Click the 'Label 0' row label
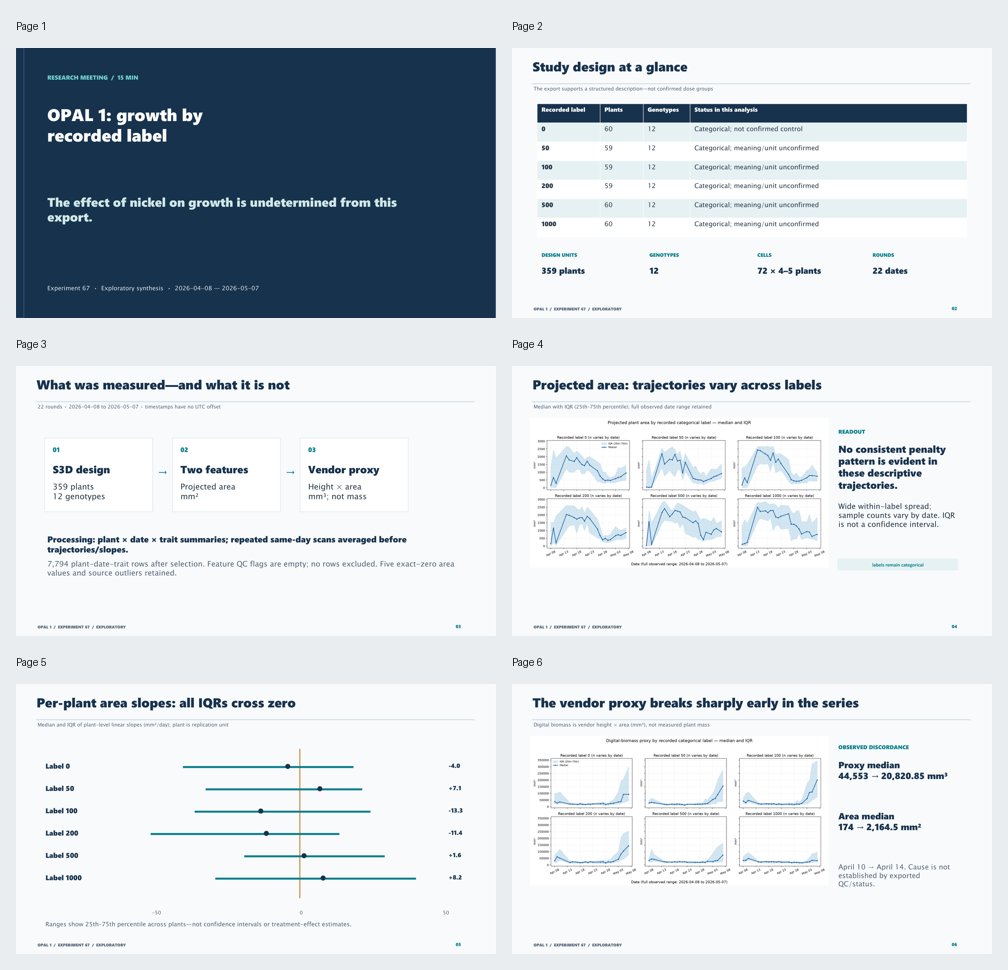The image size is (1008, 970). coord(58,766)
